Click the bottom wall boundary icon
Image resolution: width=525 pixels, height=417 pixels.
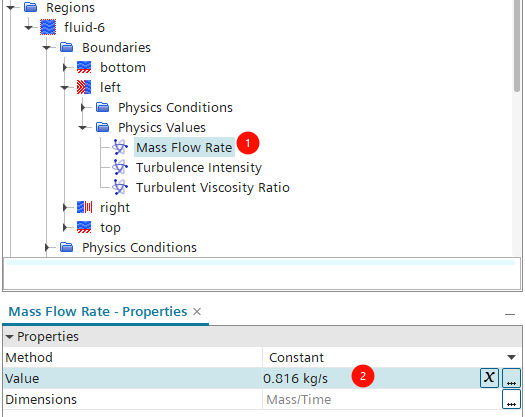tap(84, 67)
